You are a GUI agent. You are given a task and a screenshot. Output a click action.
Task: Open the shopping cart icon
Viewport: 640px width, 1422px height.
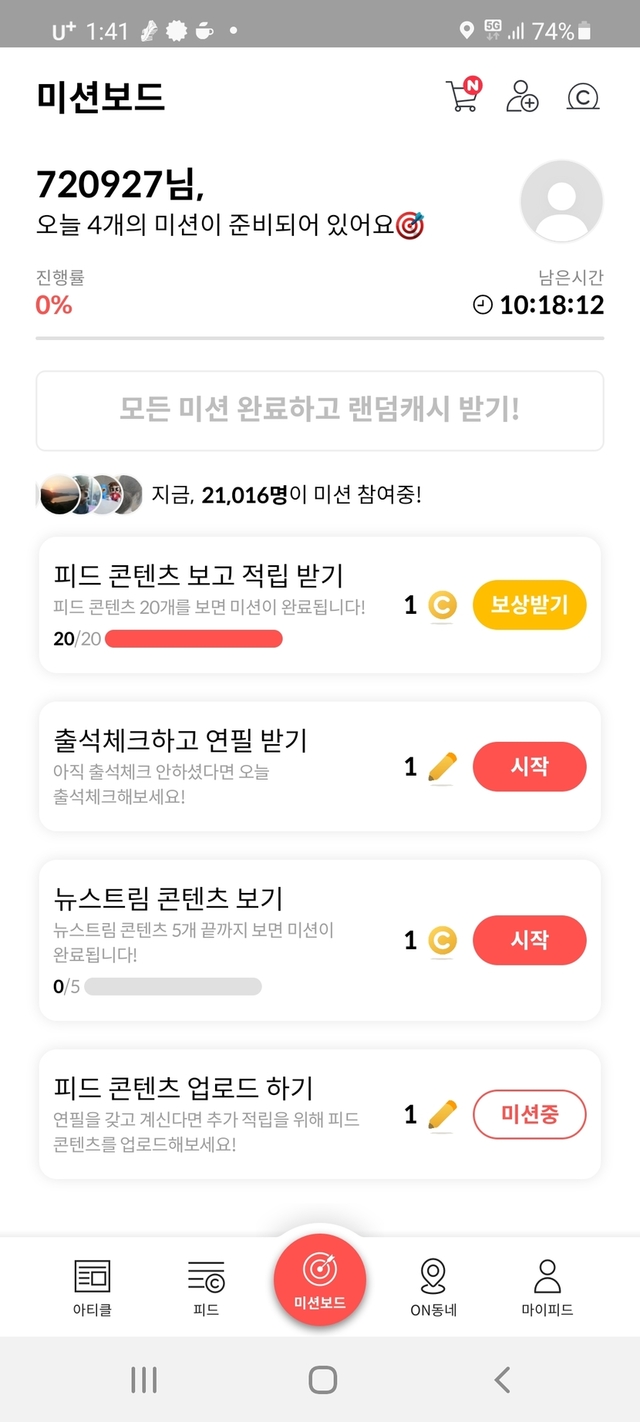[x=462, y=95]
